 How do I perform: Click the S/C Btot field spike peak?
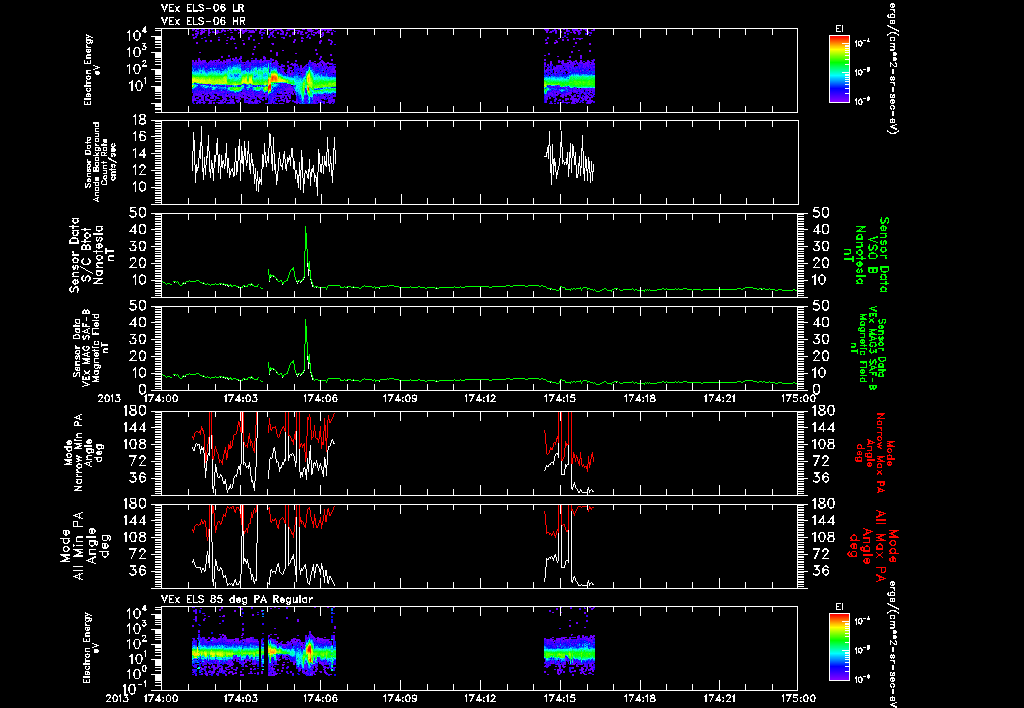[x=305, y=227]
